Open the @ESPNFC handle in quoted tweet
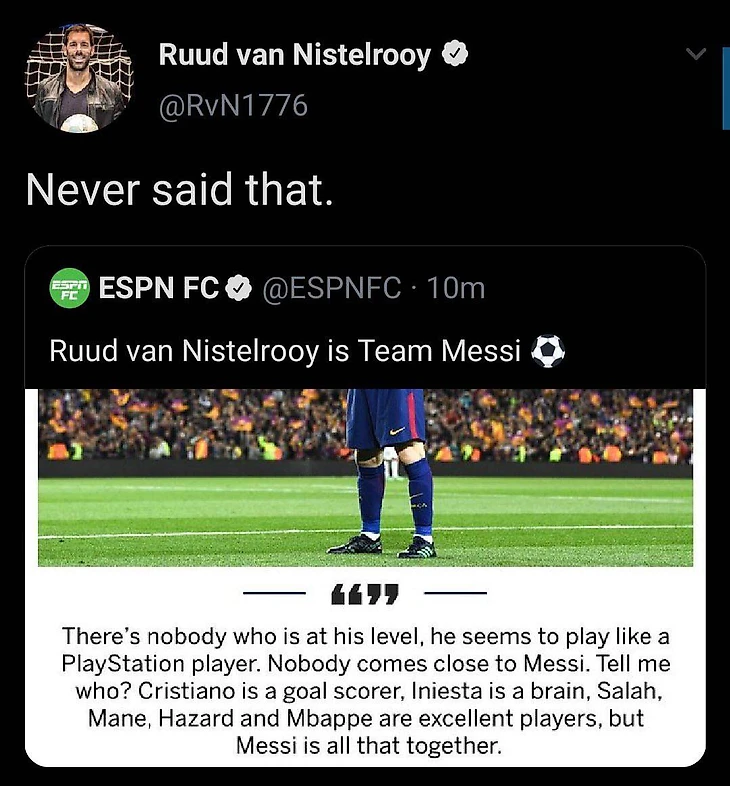730x786 pixels. [x=332, y=288]
